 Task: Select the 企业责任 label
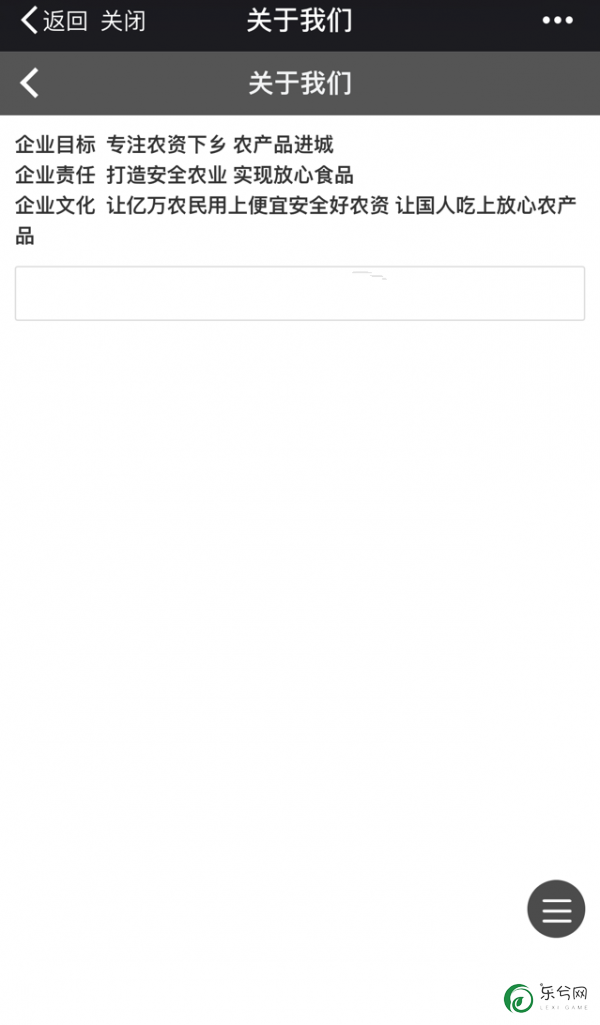coord(56,175)
